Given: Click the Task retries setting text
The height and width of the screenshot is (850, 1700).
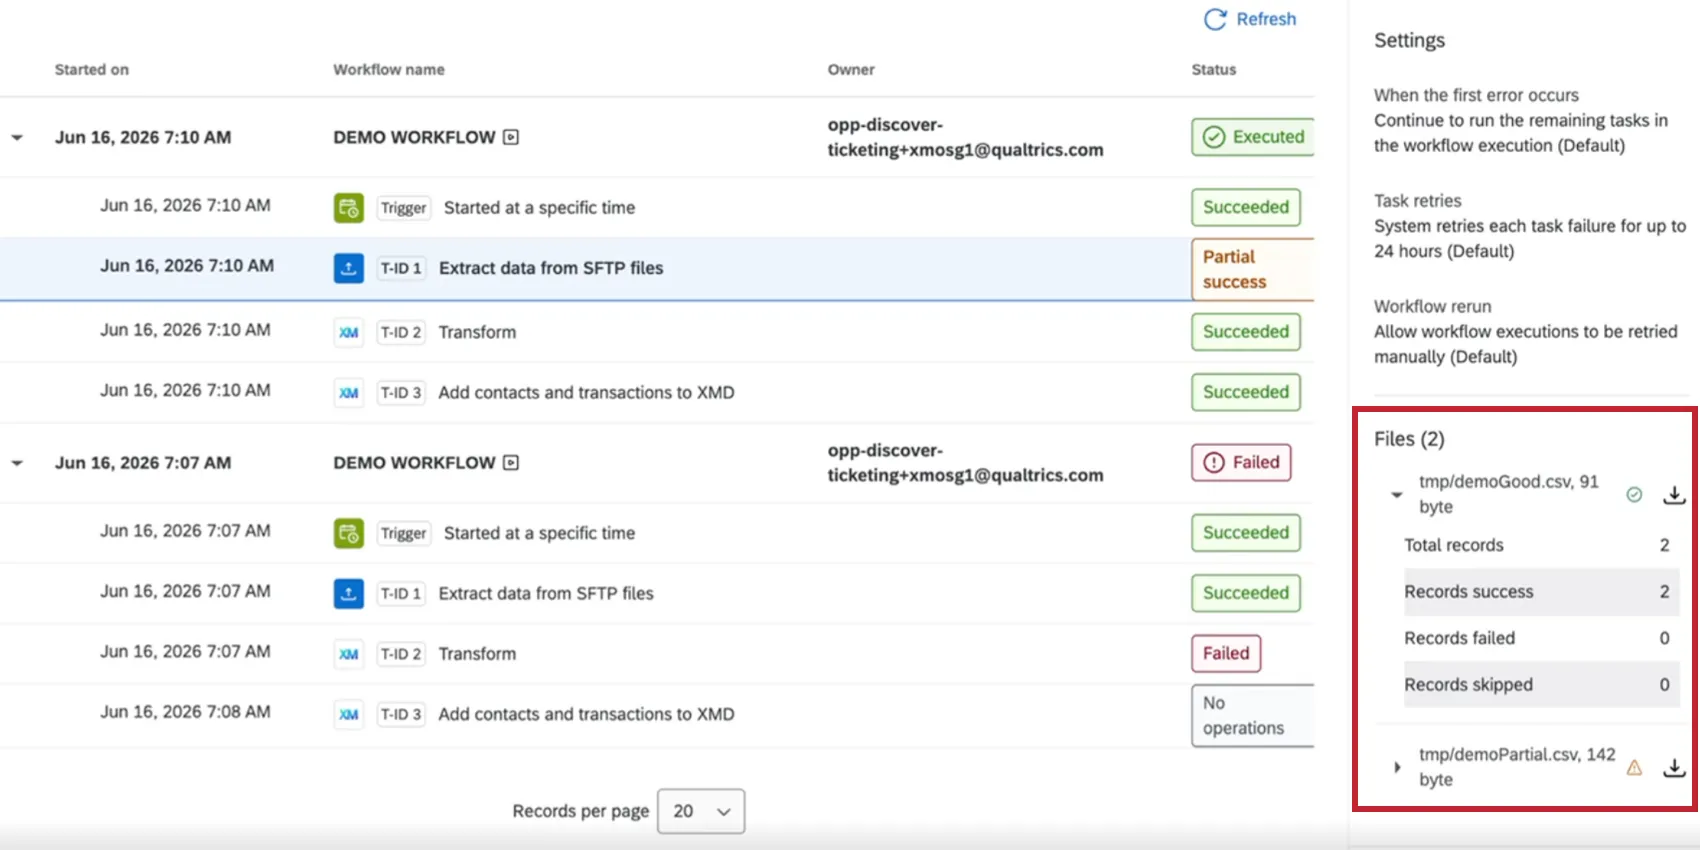Looking at the screenshot, I should (1530, 226).
